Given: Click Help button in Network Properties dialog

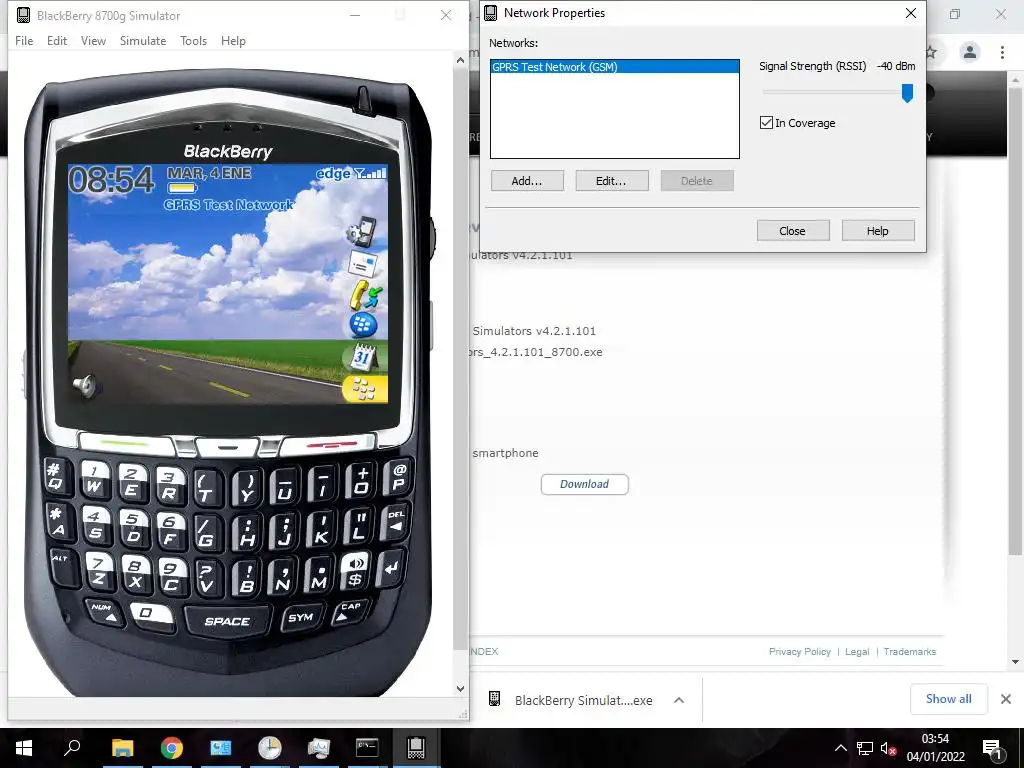Looking at the screenshot, I should click(x=878, y=231).
